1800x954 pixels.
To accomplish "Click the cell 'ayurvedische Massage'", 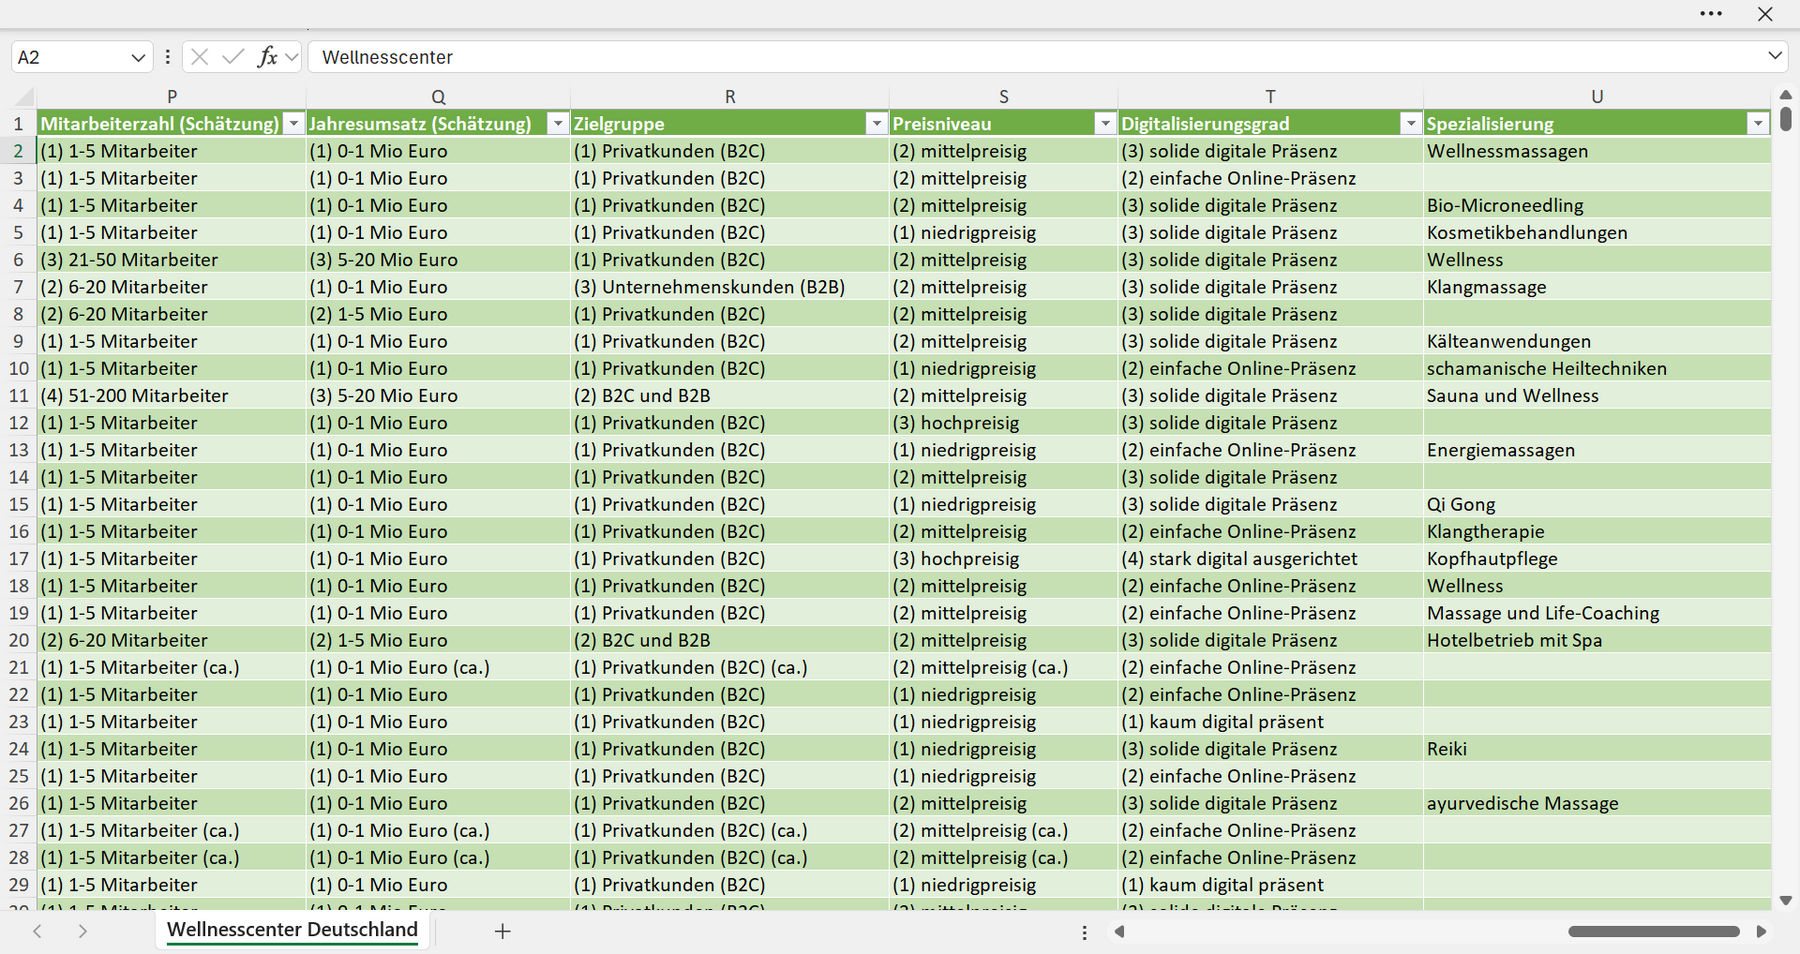I will point(1597,804).
